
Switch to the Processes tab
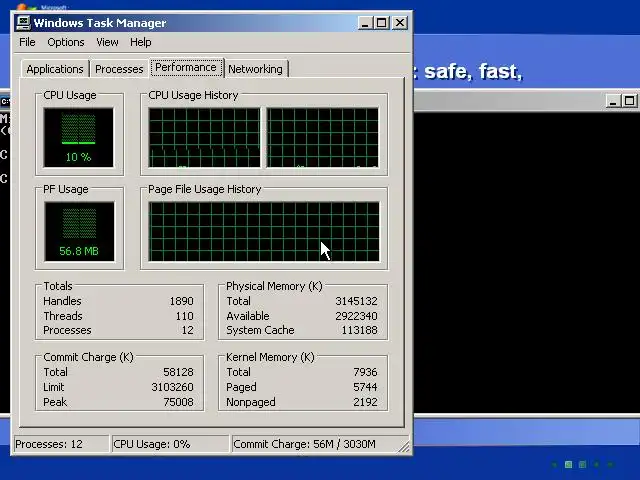119,69
